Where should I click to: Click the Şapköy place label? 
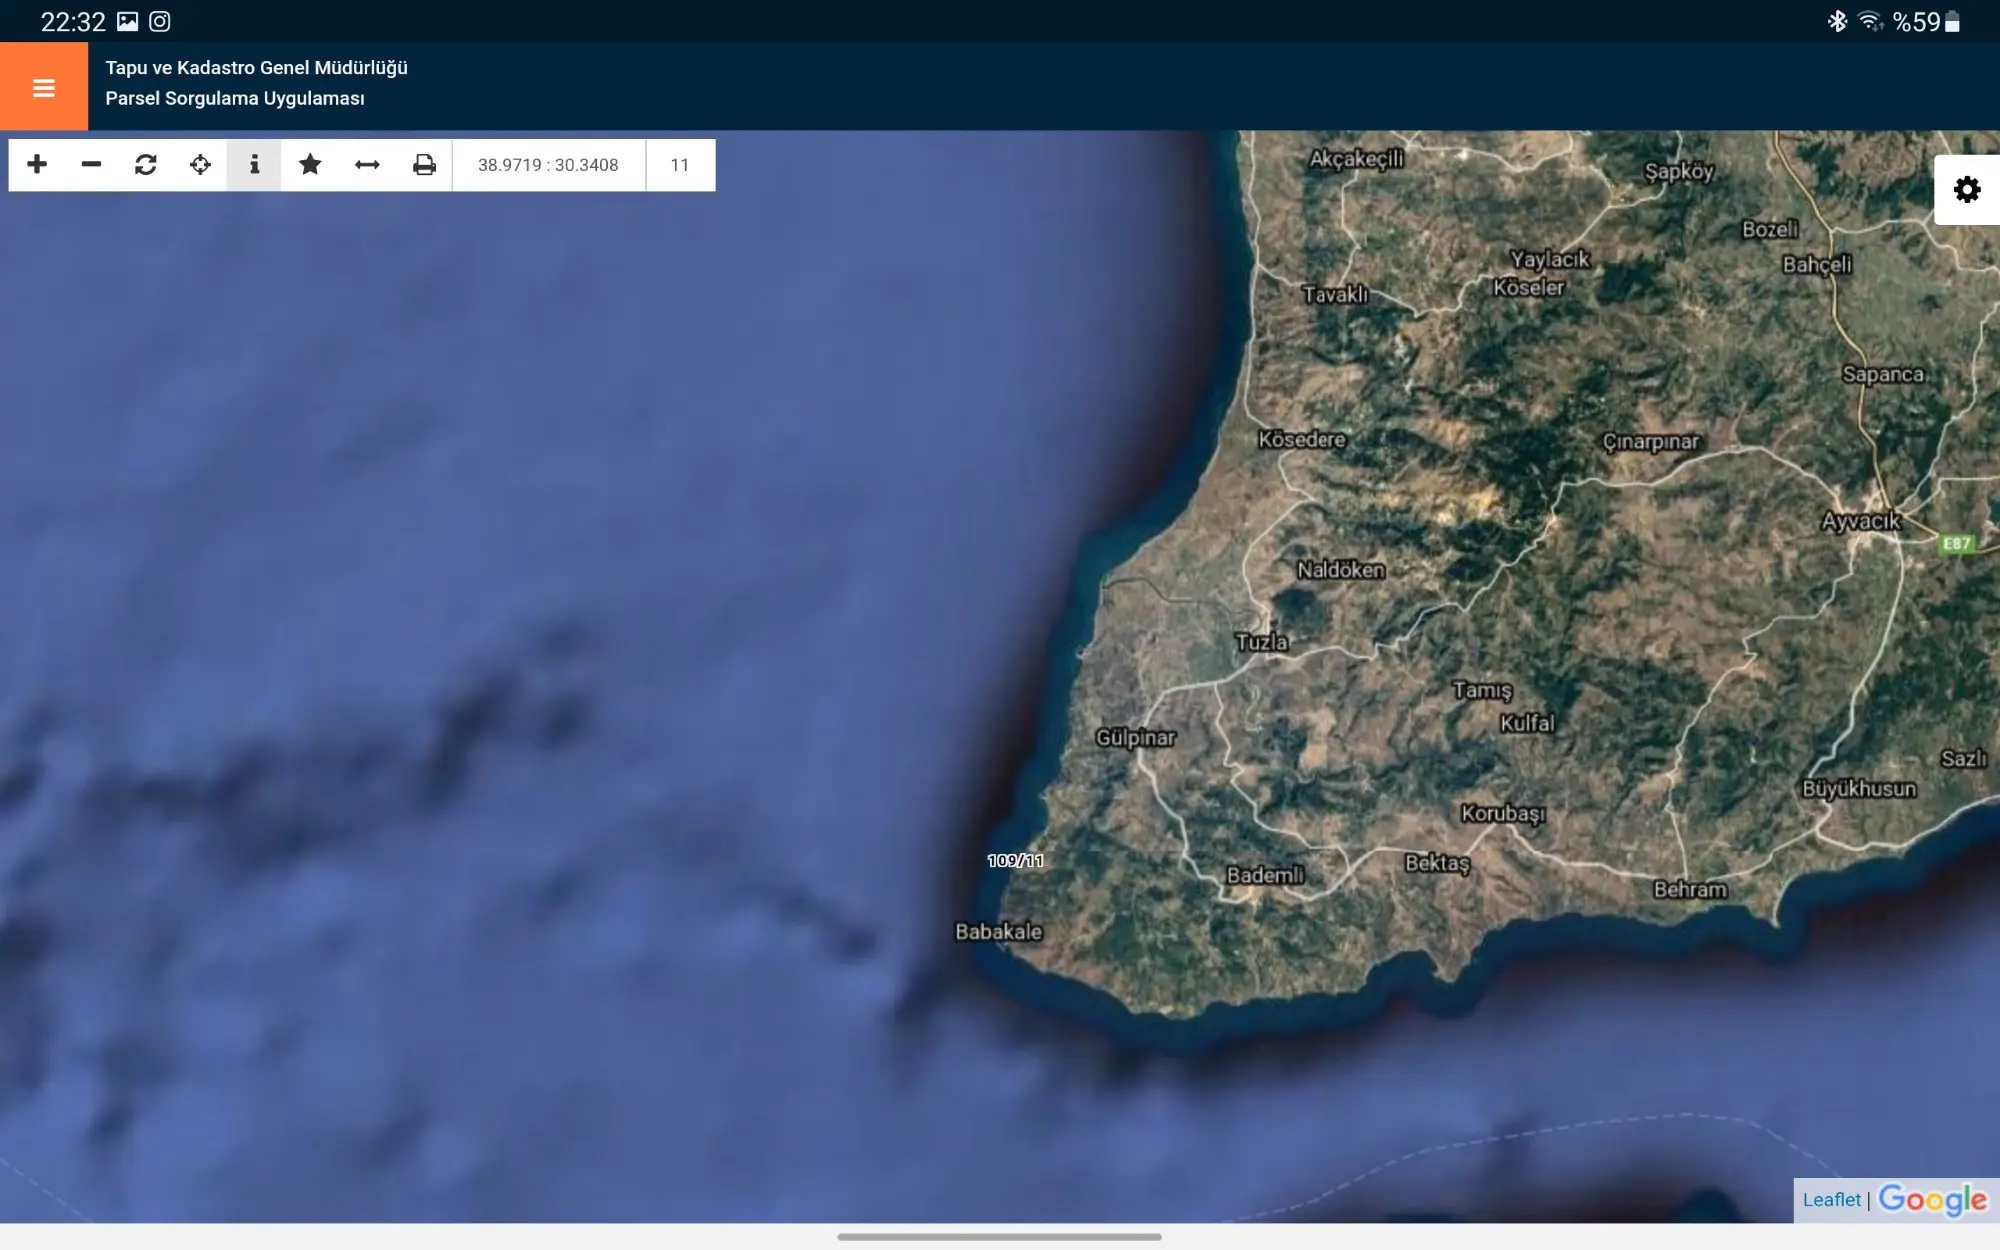click(x=1680, y=172)
